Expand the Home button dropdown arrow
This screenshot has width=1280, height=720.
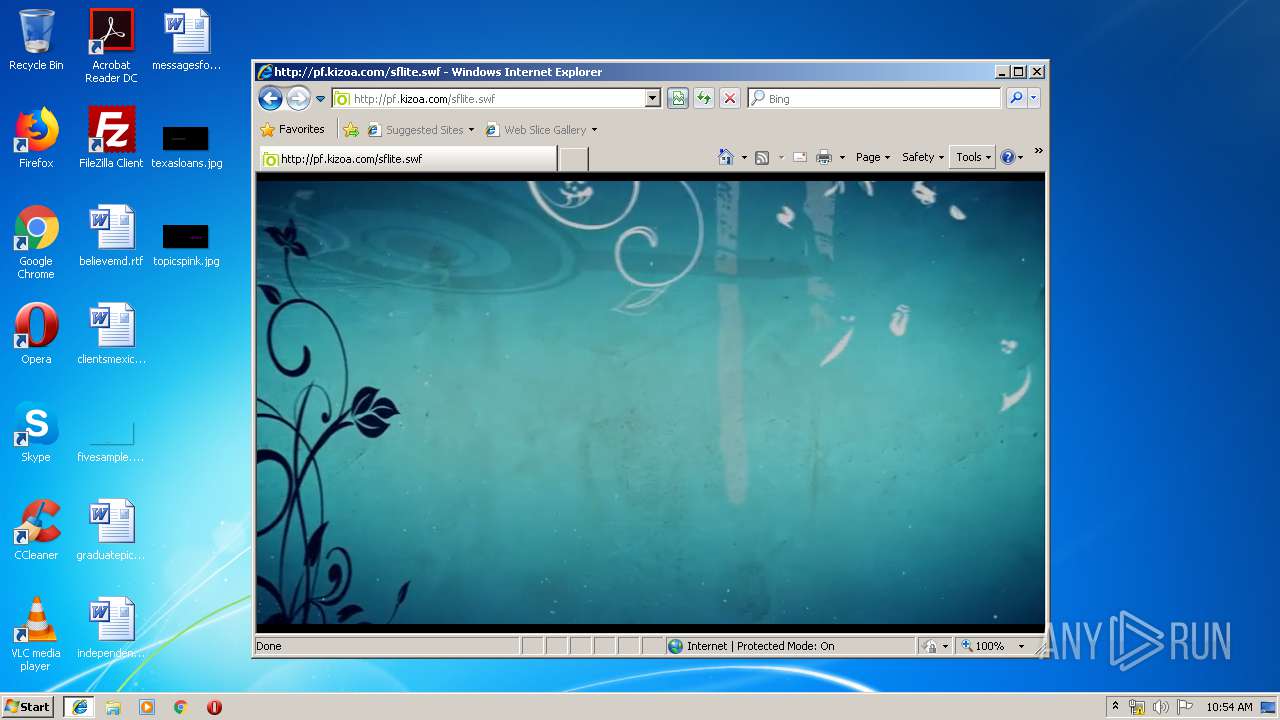pyautogui.click(x=743, y=157)
